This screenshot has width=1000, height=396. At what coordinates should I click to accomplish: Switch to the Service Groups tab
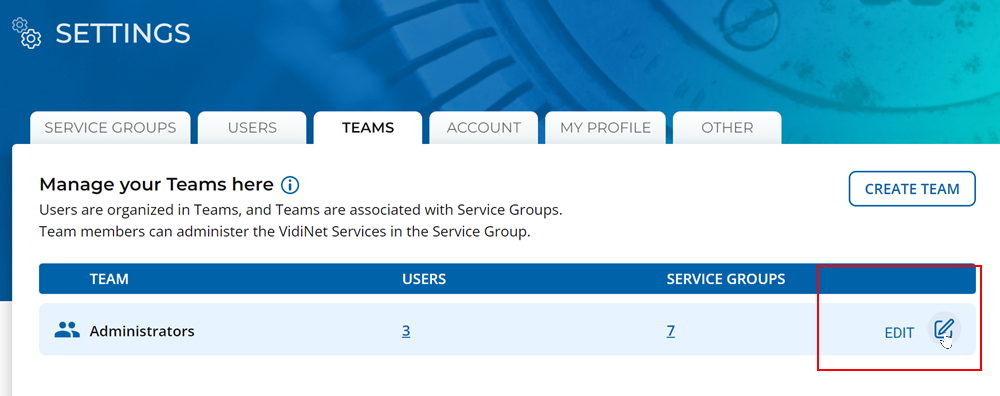[x=110, y=128]
